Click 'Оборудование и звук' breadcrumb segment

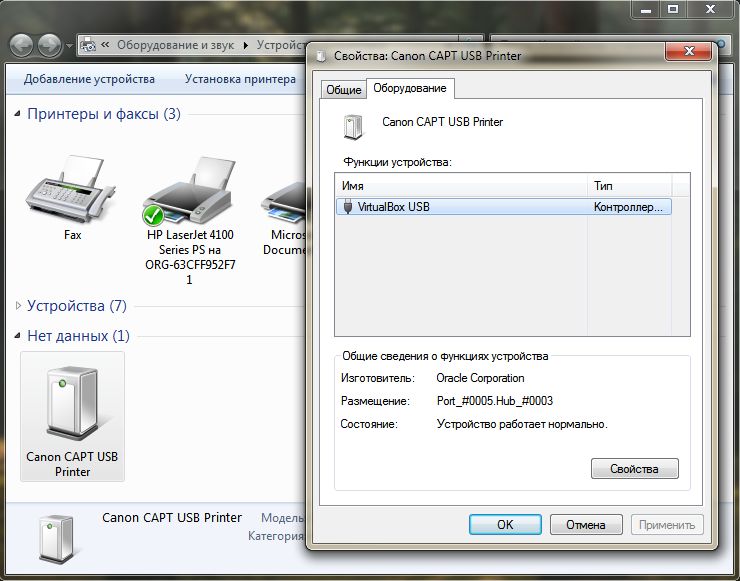click(176, 45)
